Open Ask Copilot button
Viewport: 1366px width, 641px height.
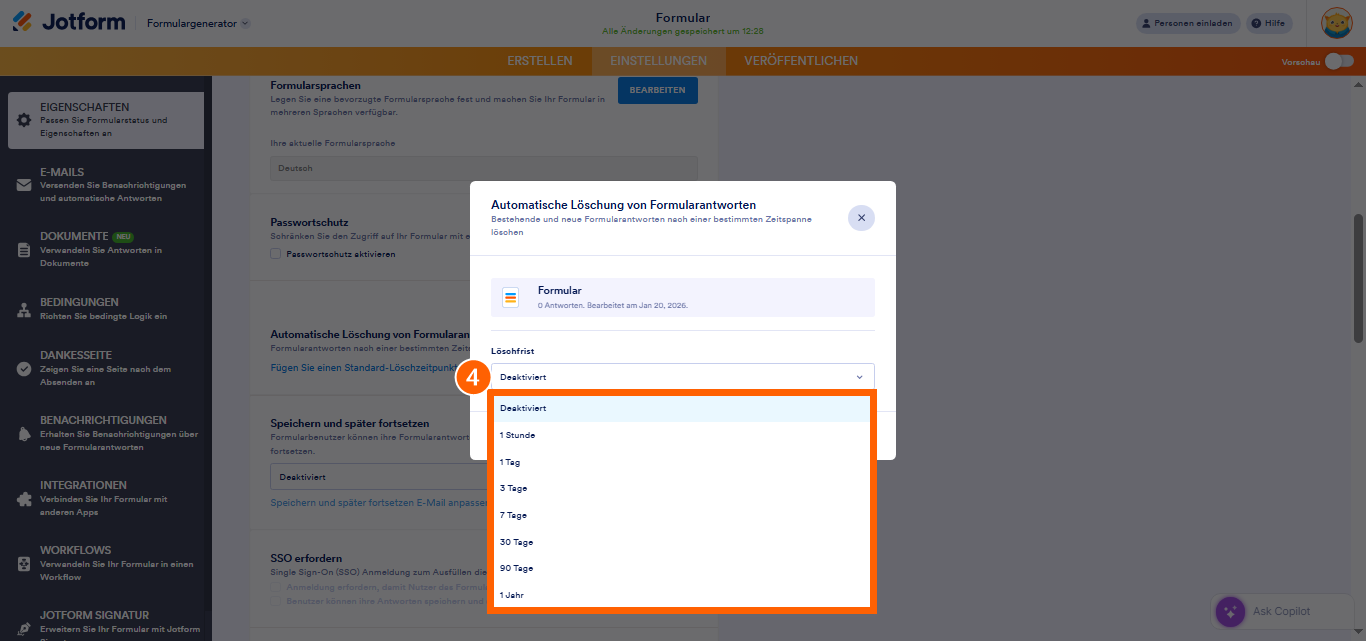1280,611
